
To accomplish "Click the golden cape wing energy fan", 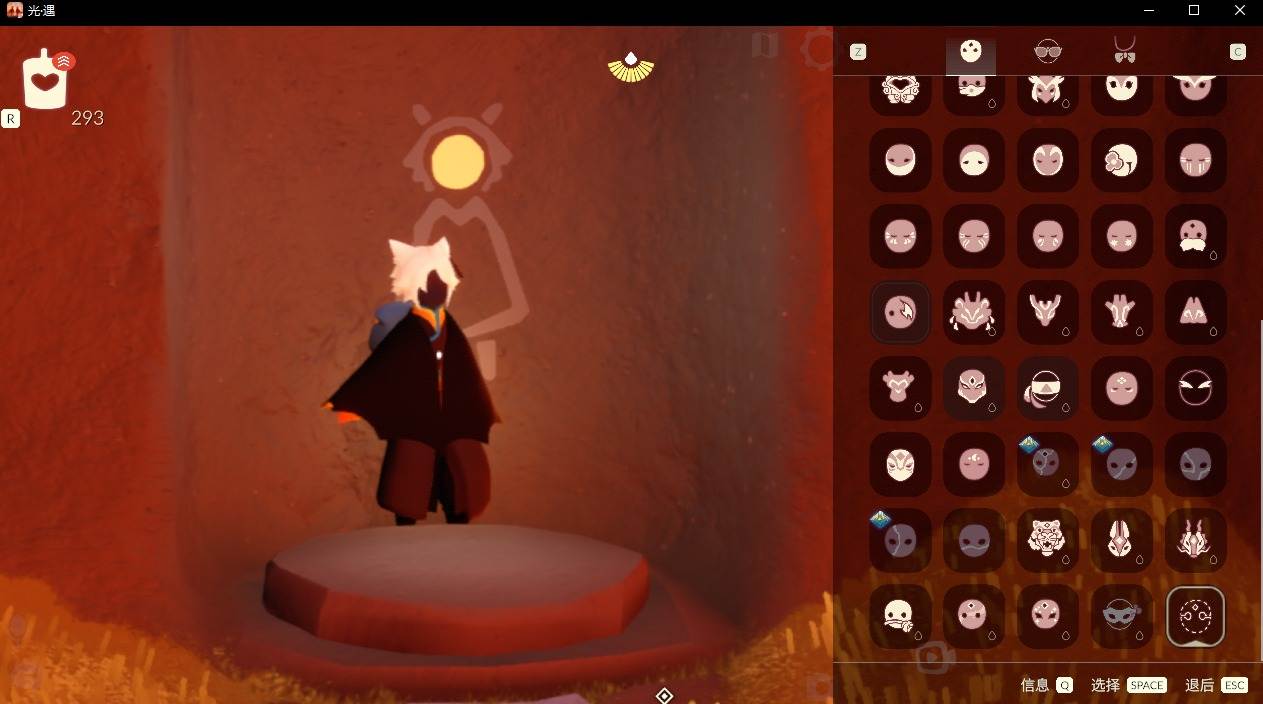I will 631,67.
